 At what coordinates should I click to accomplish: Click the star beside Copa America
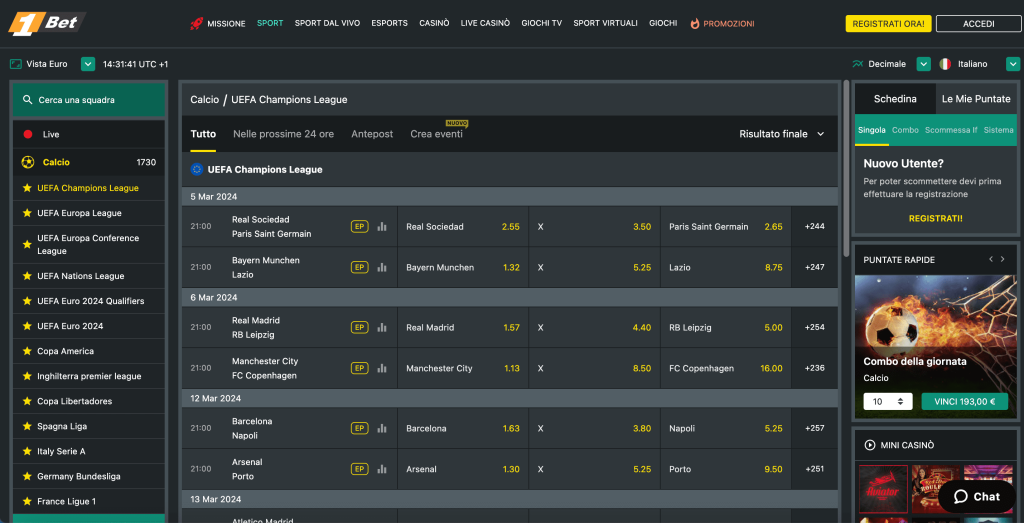pyautogui.click(x=27, y=351)
